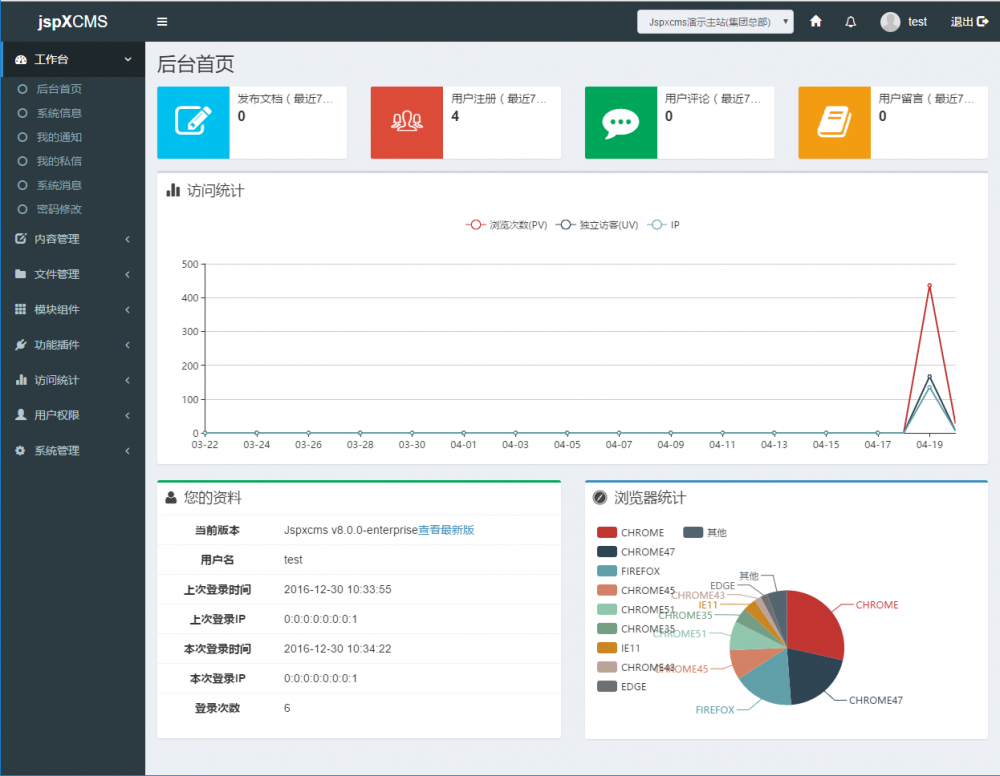
Task: Click the 查看最新版 link
Action: pyautogui.click(x=446, y=530)
